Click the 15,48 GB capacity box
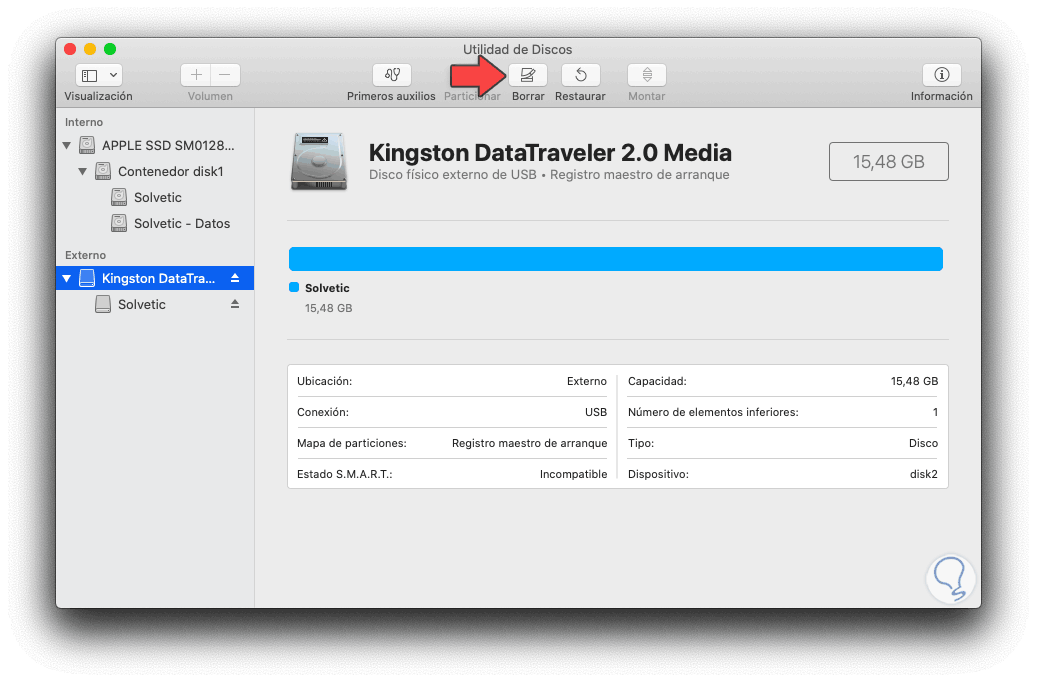1037x682 pixels. point(888,161)
